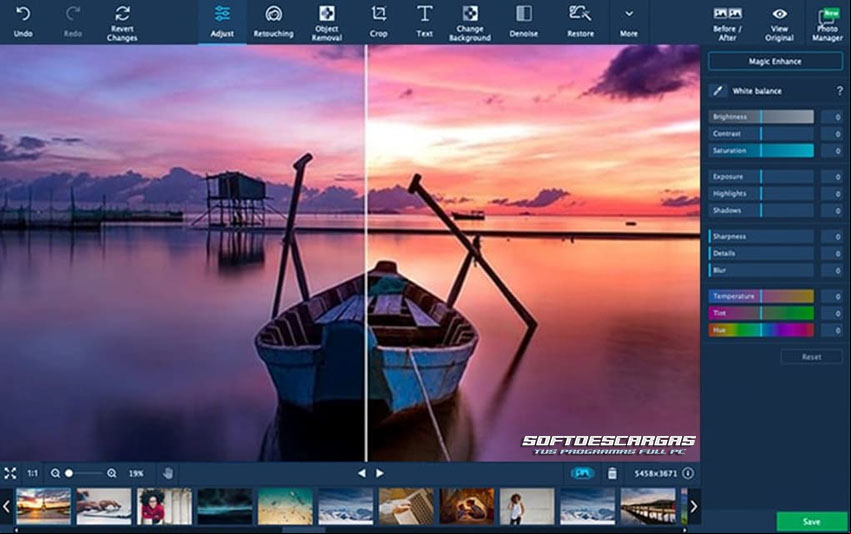
Task: Click the green Save button
Action: [811, 522]
